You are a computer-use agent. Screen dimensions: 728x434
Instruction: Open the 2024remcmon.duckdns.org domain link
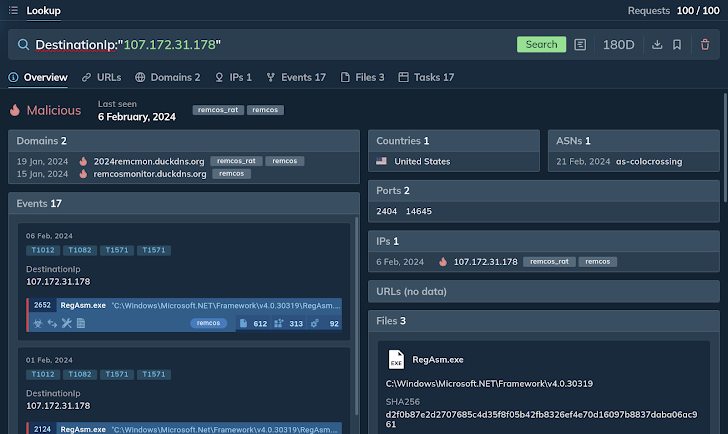tap(149, 161)
